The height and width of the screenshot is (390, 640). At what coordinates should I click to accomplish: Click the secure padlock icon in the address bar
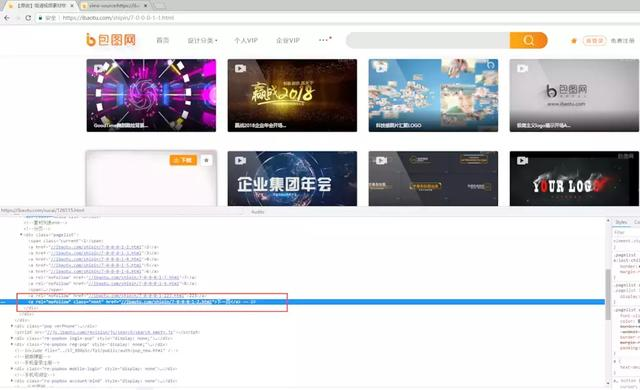pyautogui.click(x=40, y=18)
